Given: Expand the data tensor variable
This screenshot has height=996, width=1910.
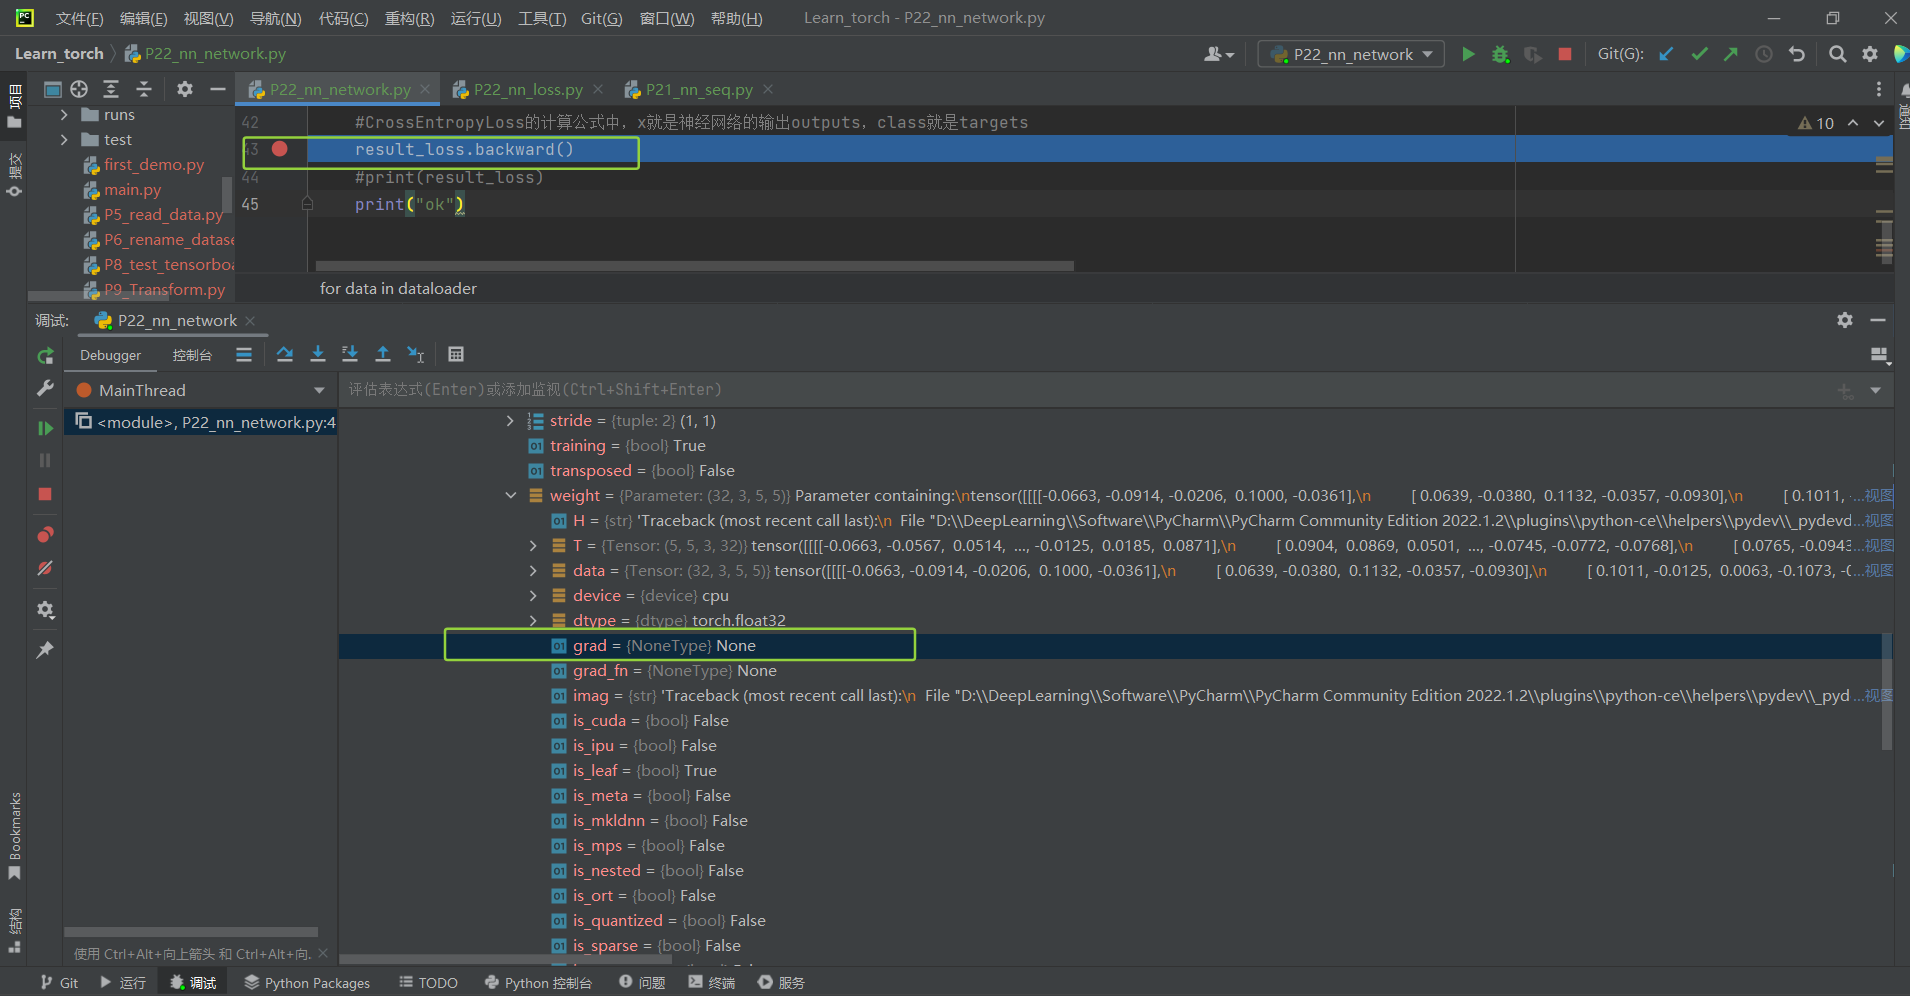Looking at the screenshot, I should click(534, 571).
